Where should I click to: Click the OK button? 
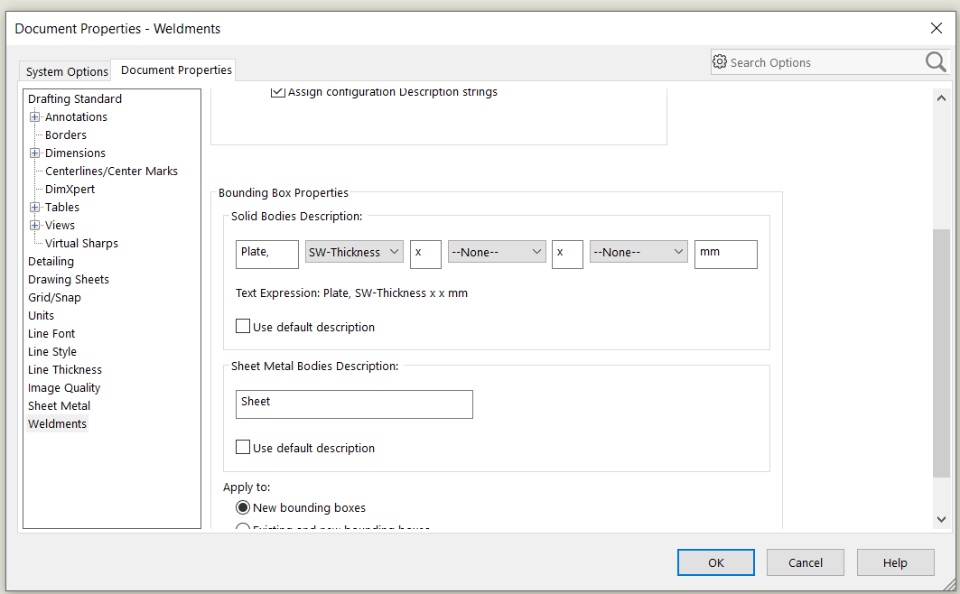716,563
